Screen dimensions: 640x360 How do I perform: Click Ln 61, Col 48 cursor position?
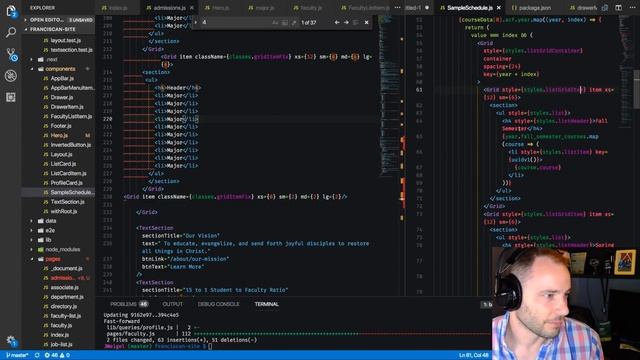[473, 355]
